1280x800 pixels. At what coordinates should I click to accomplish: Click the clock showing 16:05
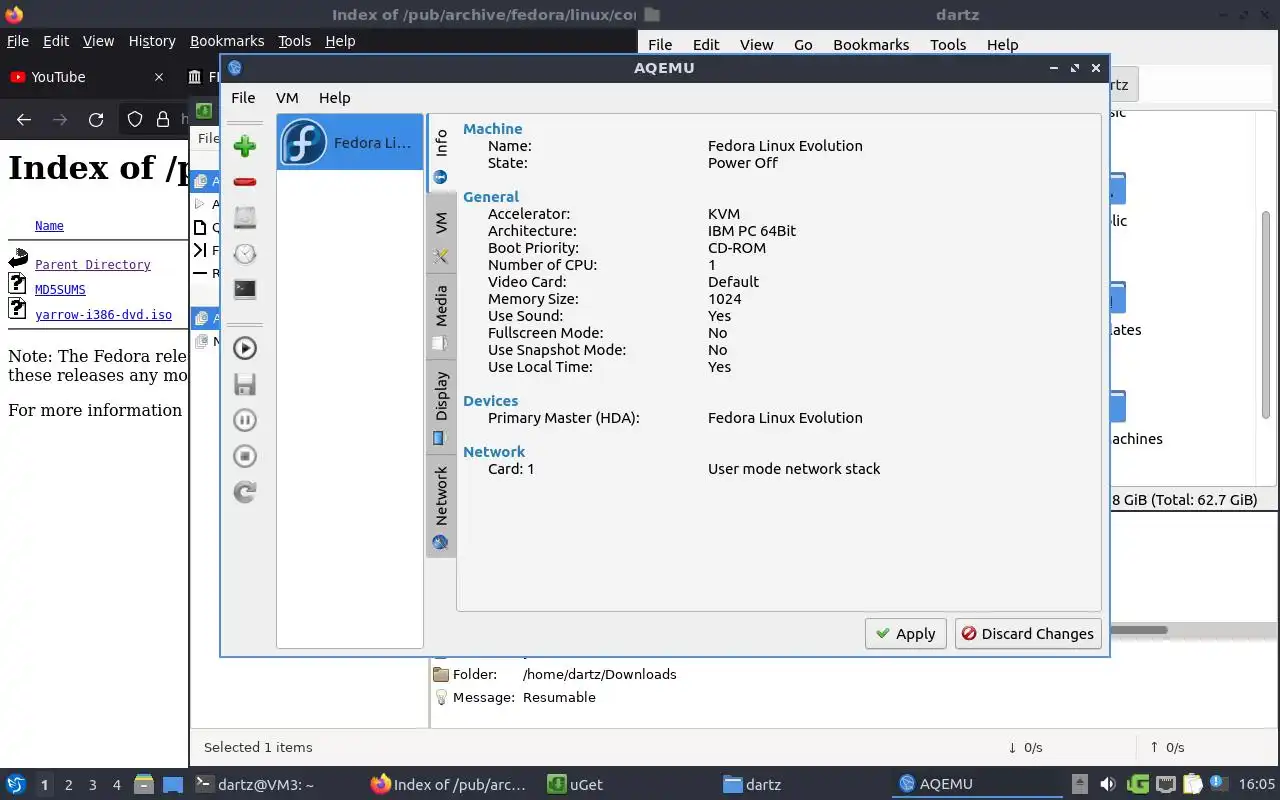[x=1257, y=784]
